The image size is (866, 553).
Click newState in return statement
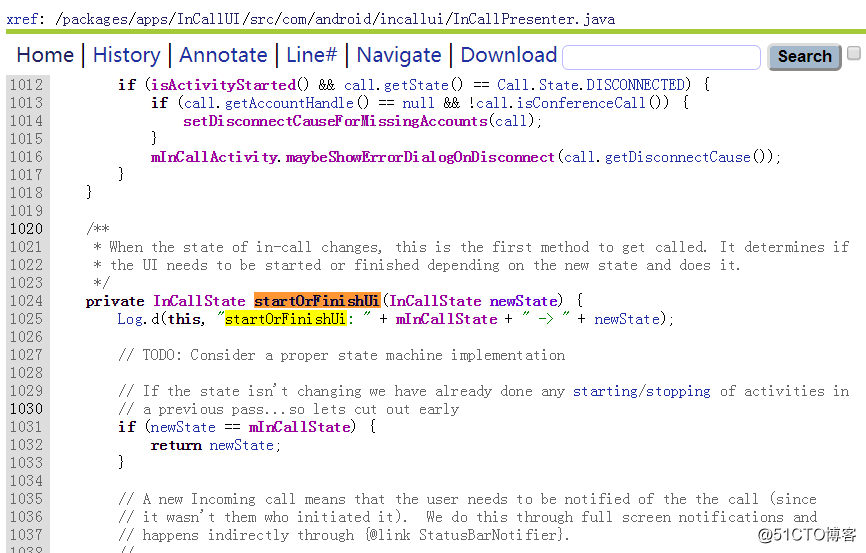point(241,445)
